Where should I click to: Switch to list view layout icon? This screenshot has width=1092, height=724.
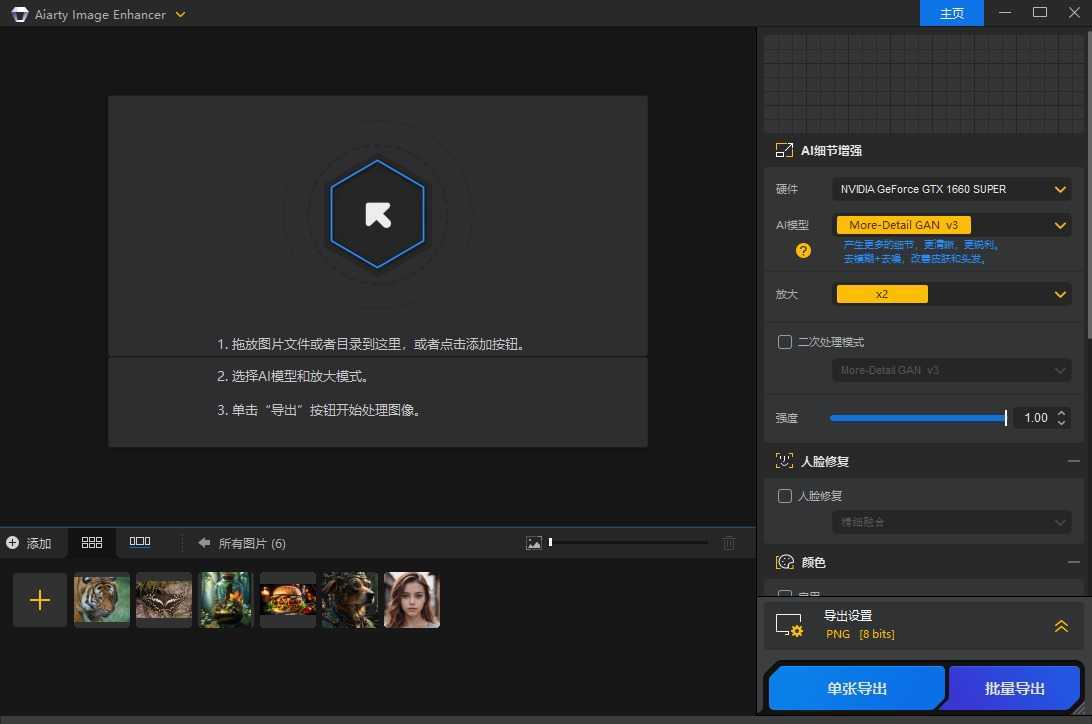tap(140, 543)
